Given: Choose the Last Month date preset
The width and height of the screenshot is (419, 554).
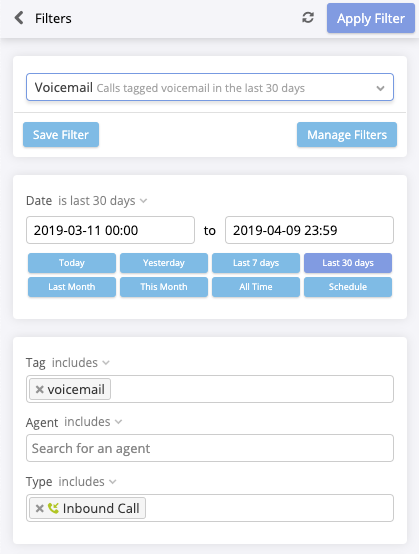Looking at the screenshot, I should click(72, 287).
